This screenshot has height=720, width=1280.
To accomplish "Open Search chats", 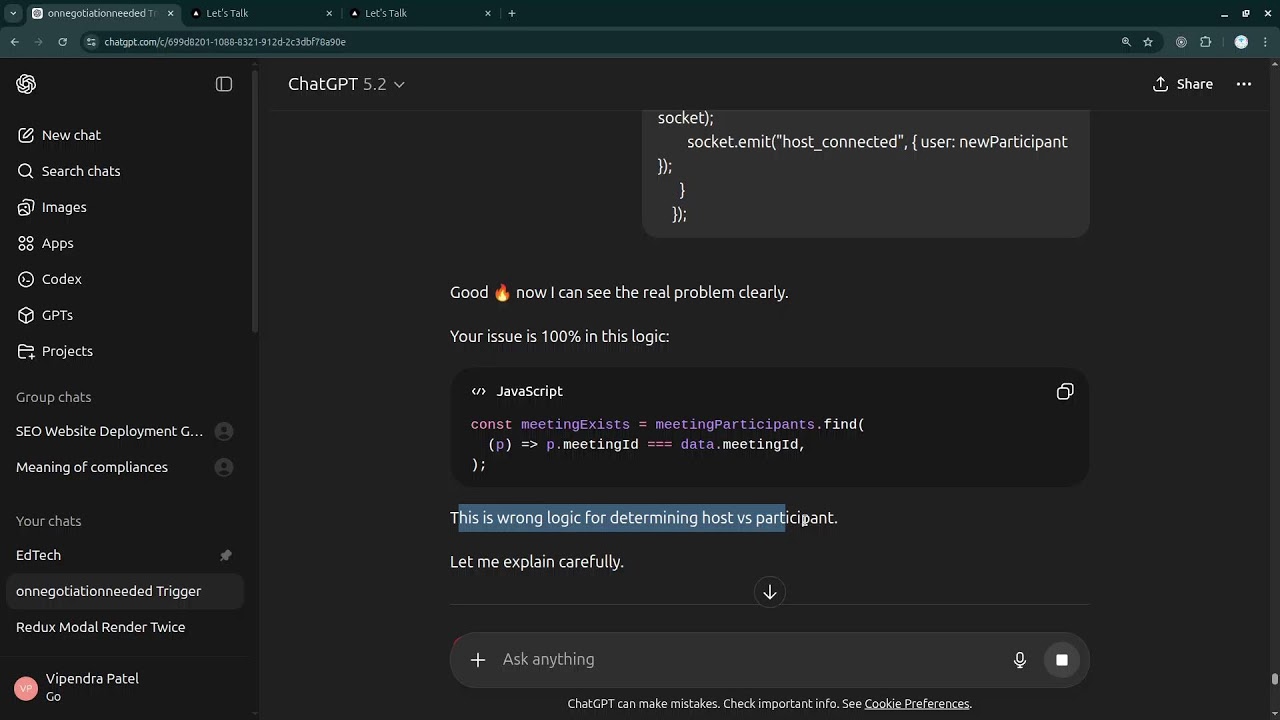I will point(125,171).
